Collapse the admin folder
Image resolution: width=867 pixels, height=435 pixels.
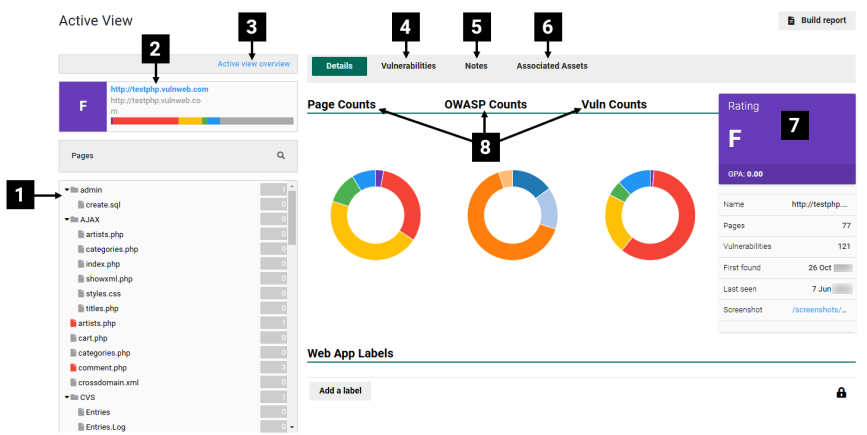click(67, 190)
